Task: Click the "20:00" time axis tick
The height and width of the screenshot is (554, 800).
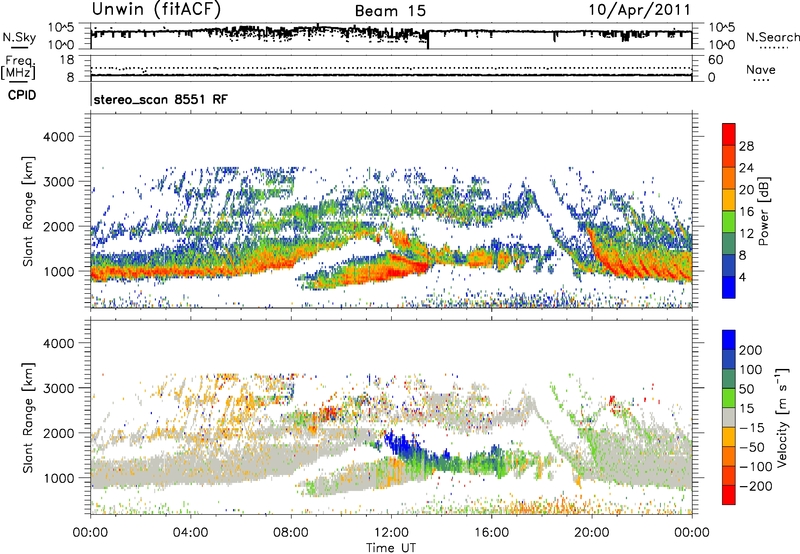Action: point(592,533)
